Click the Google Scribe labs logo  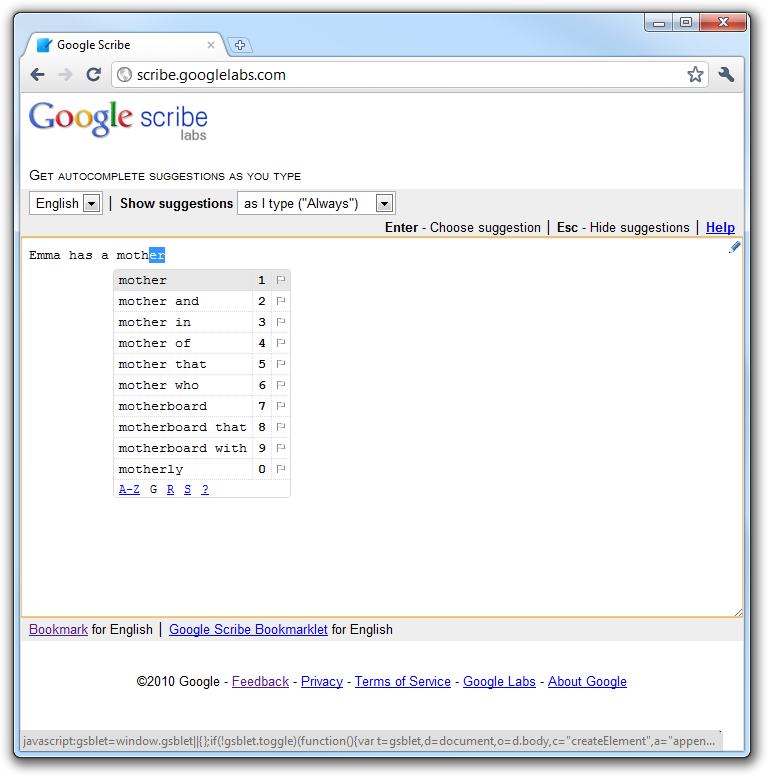(118, 120)
